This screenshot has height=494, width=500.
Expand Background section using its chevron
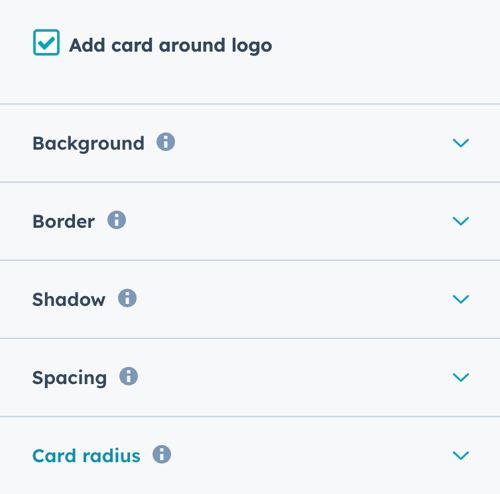pyautogui.click(x=461, y=143)
